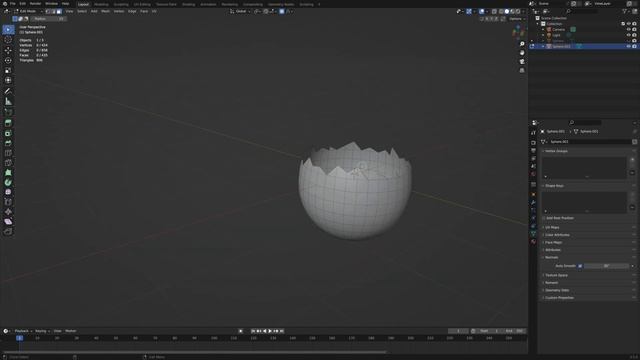
Task: Open the timeline Marker menu
Action: [x=71, y=331]
